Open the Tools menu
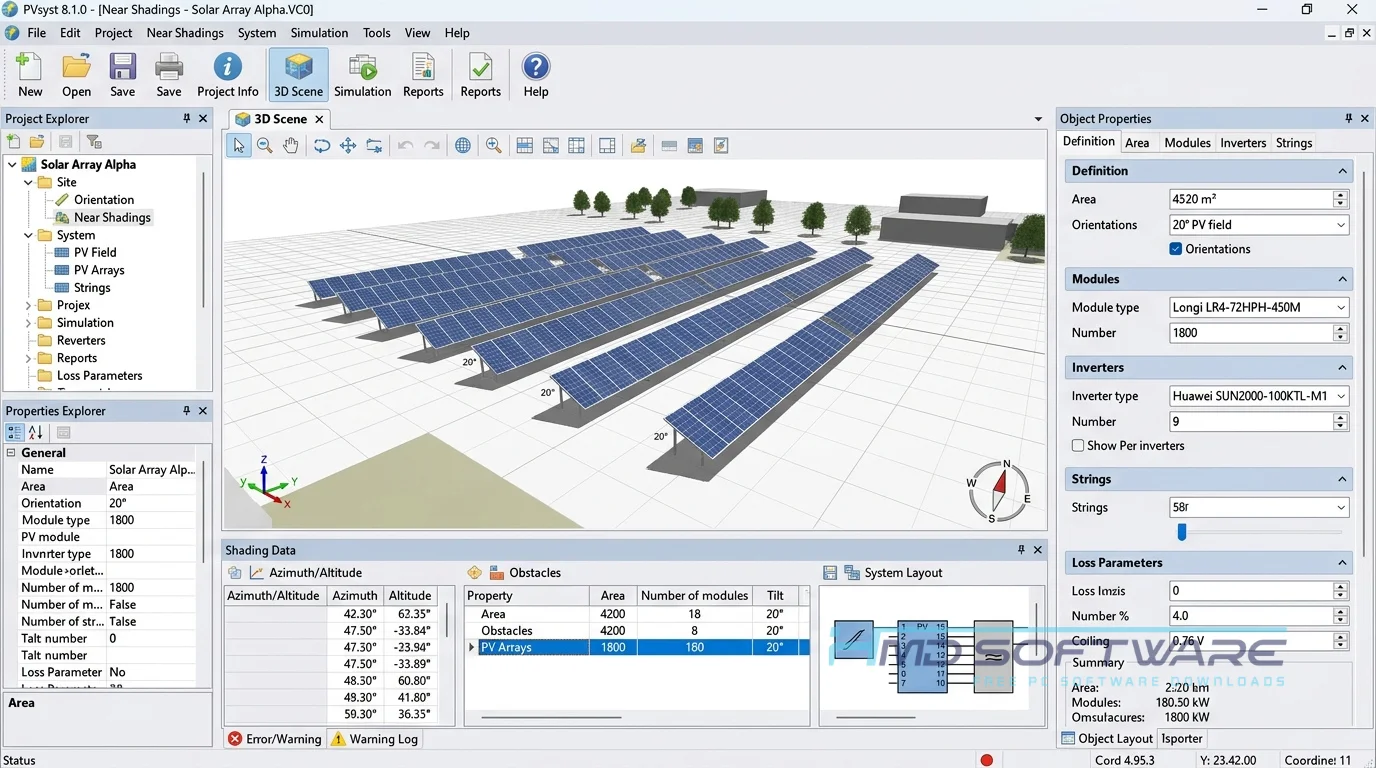This screenshot has width=1376, height=768. pos(377,33)
